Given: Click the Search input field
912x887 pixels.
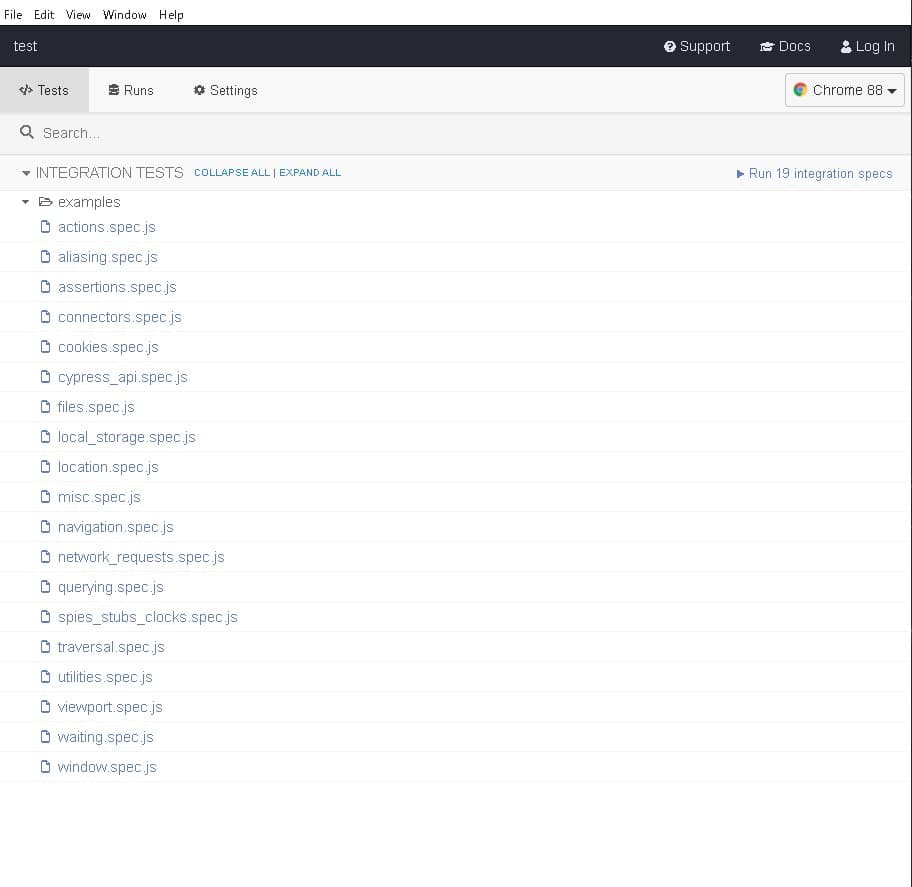Looking at the screenshot, I should tap(456, 133).
